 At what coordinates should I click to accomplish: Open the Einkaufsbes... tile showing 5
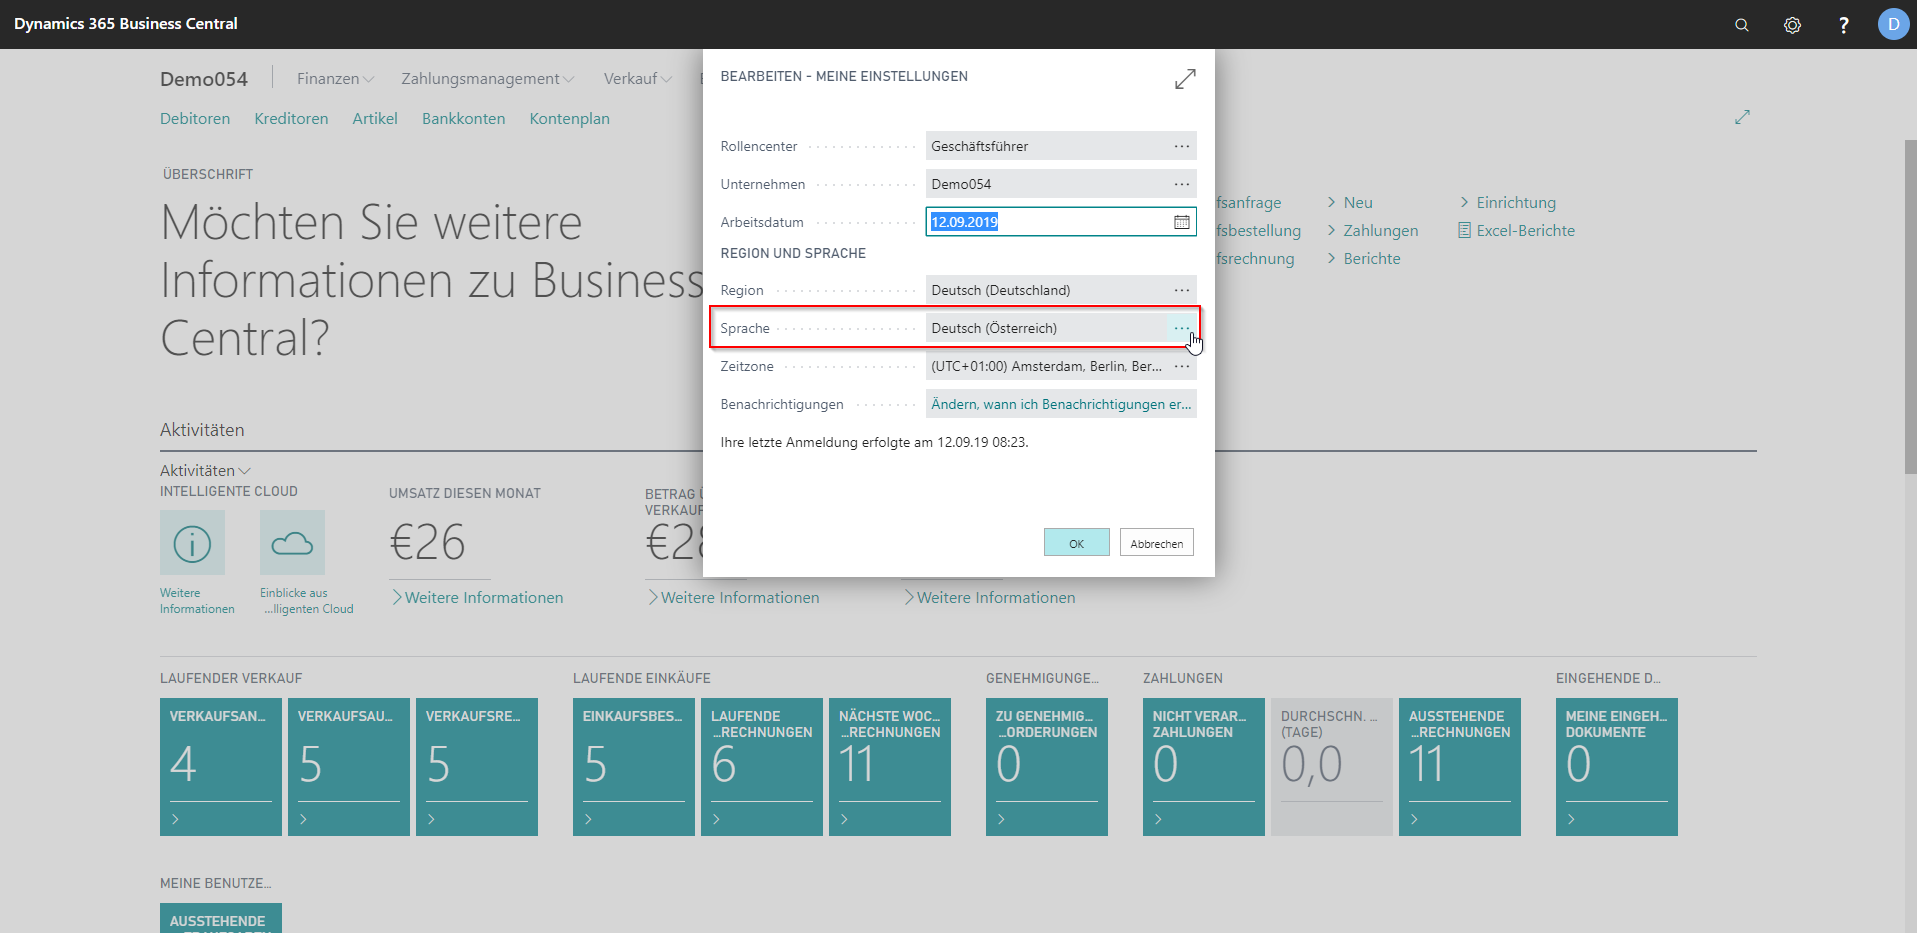coord(634,767)
